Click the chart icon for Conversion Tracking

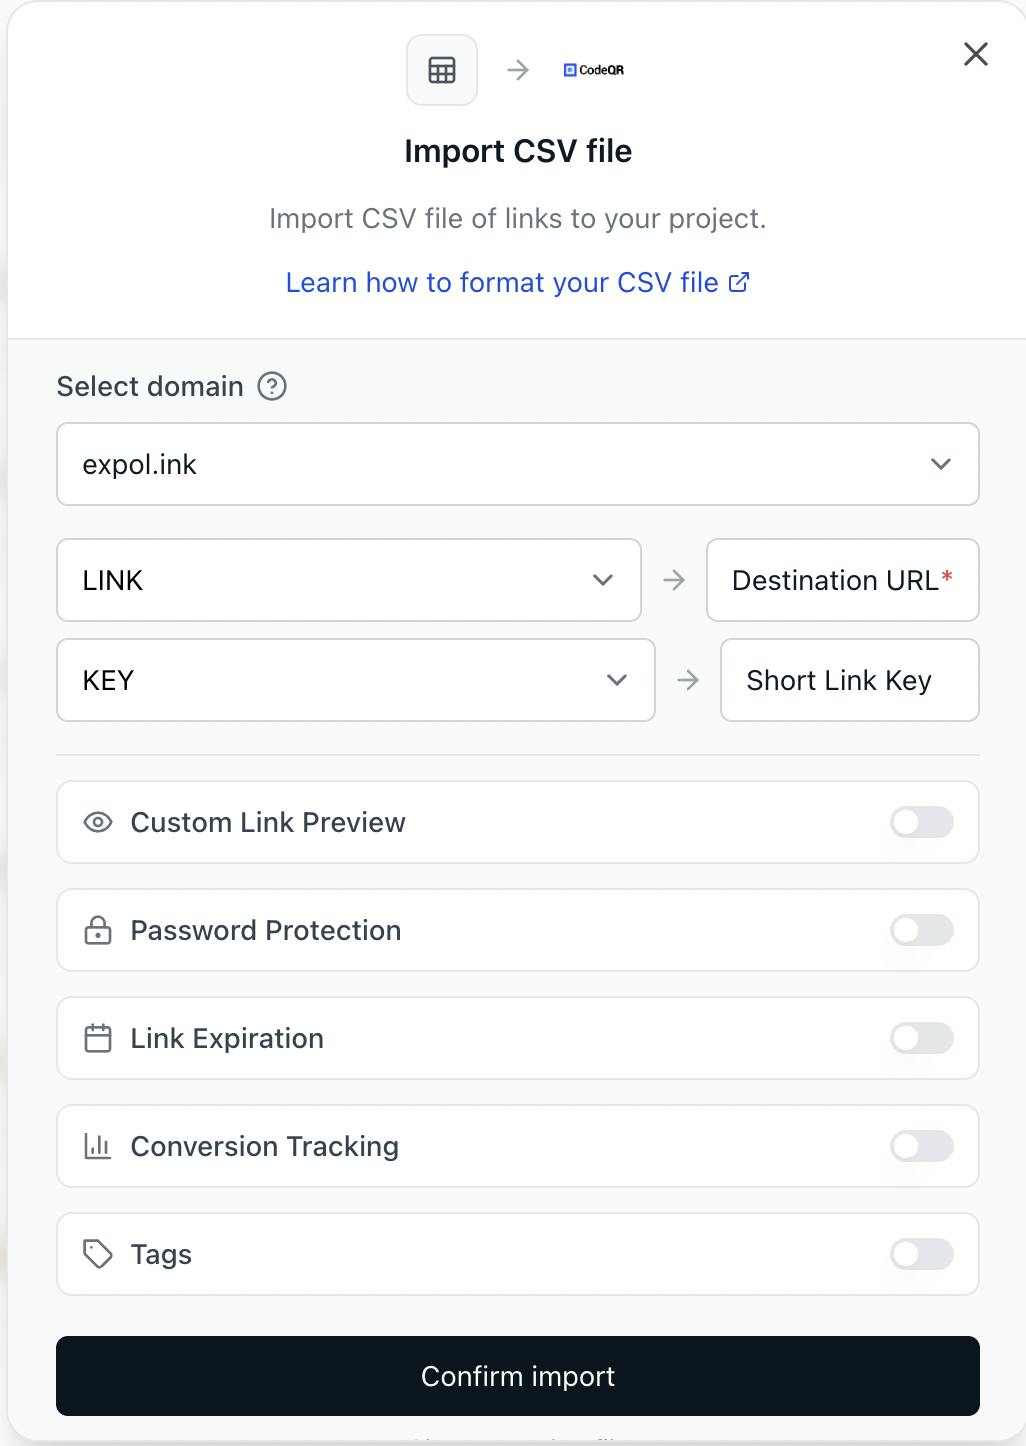tap(98, 1146)
